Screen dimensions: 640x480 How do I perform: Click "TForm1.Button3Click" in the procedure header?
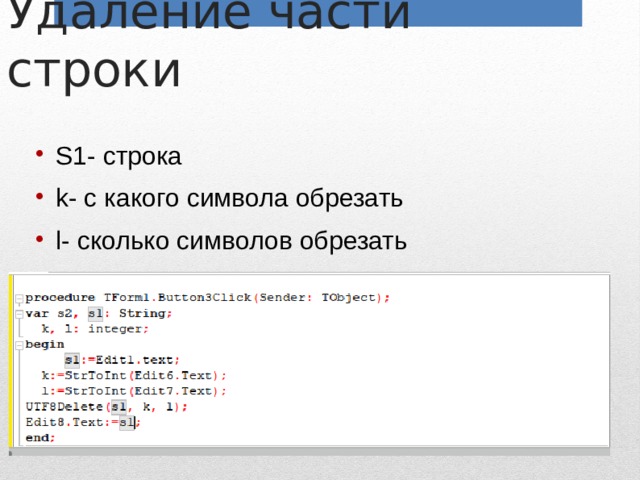click(x=178, y=298)
